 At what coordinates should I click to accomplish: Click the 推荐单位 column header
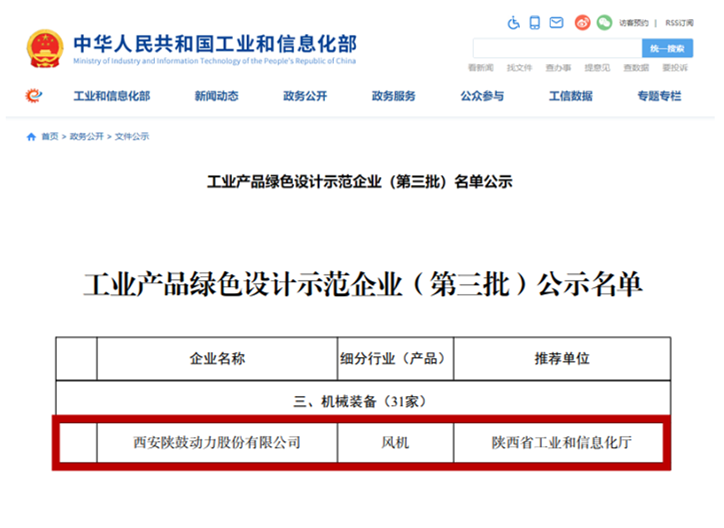(562, 359)
